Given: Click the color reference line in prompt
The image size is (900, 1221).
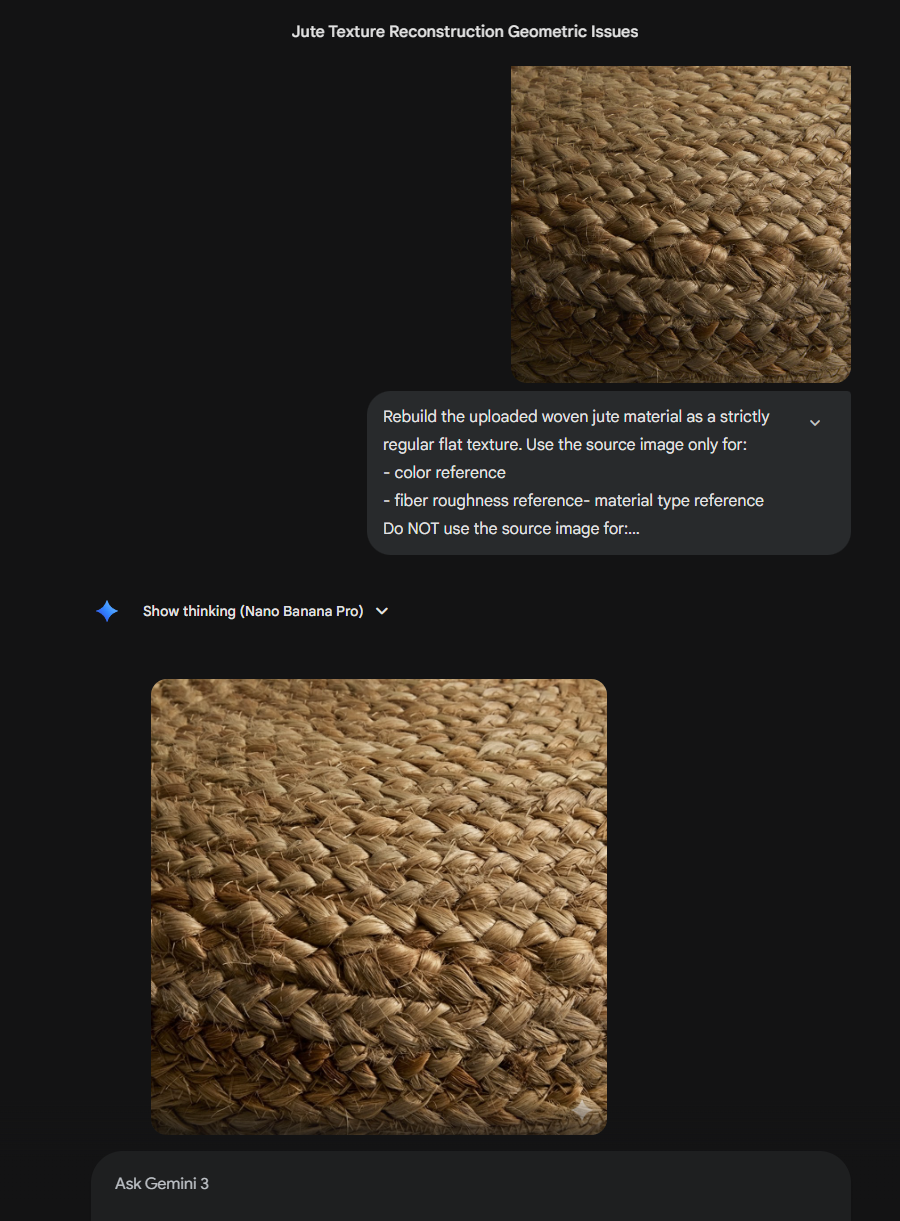Looking at the screenshot, I should click(444, 473).
